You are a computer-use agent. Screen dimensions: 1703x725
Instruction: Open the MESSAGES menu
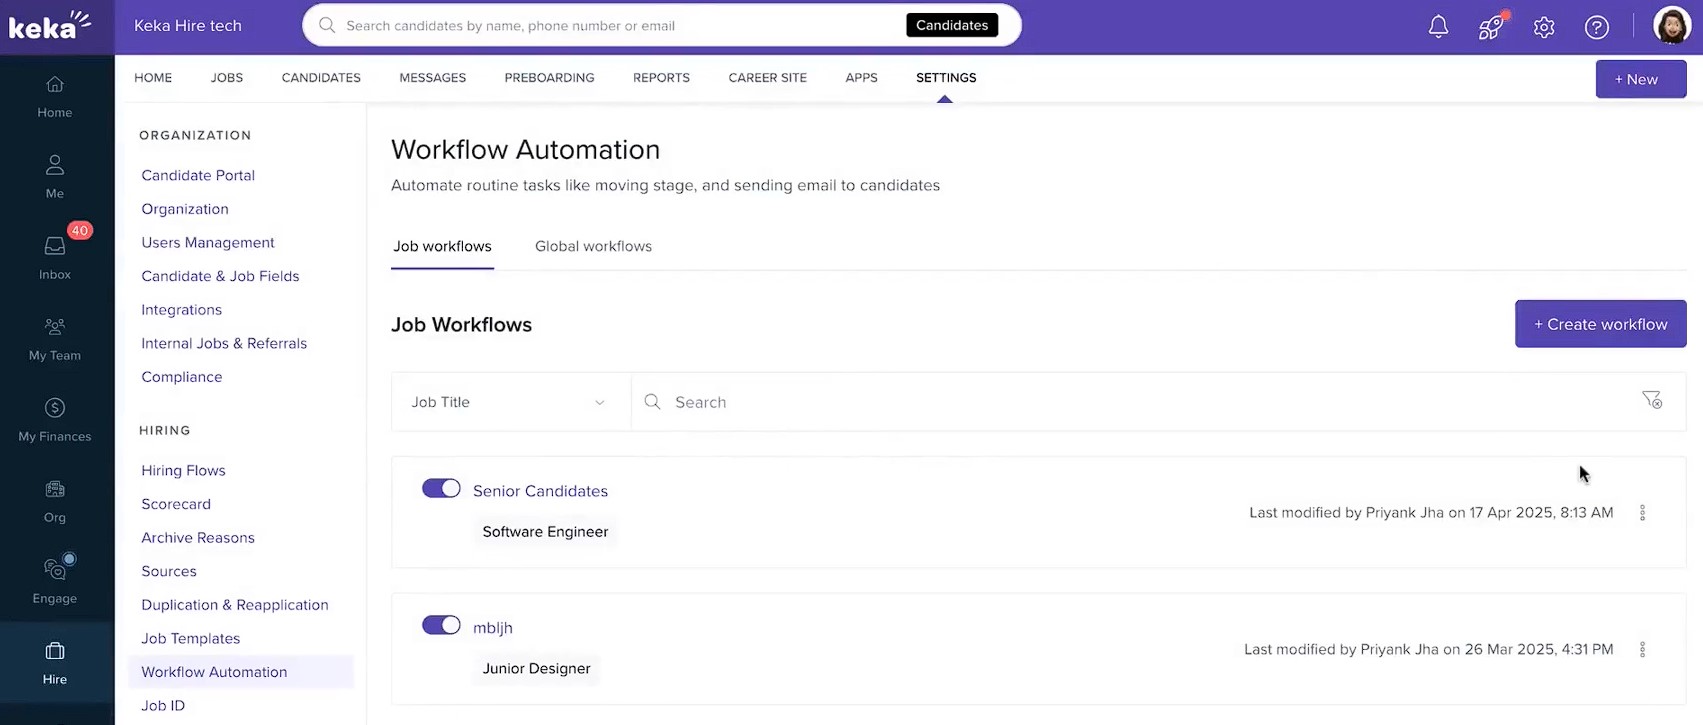(433, 78)
